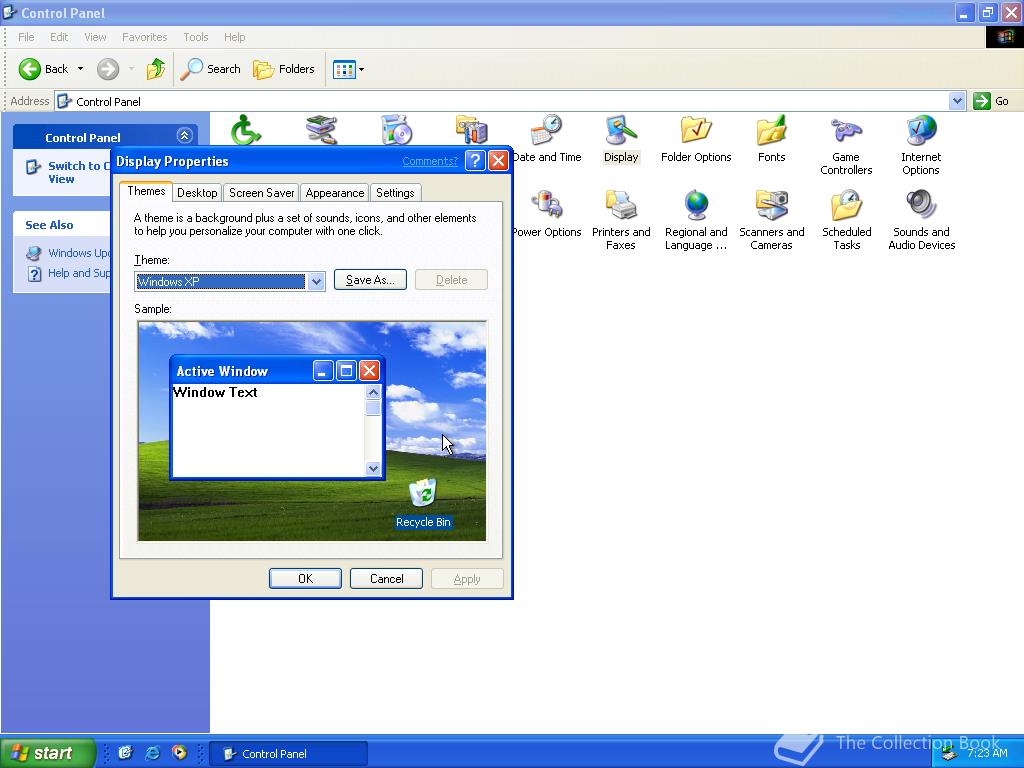Screen dimensions: 1024x768
Task: Select the Themes tab
Action: click(146, 191)
